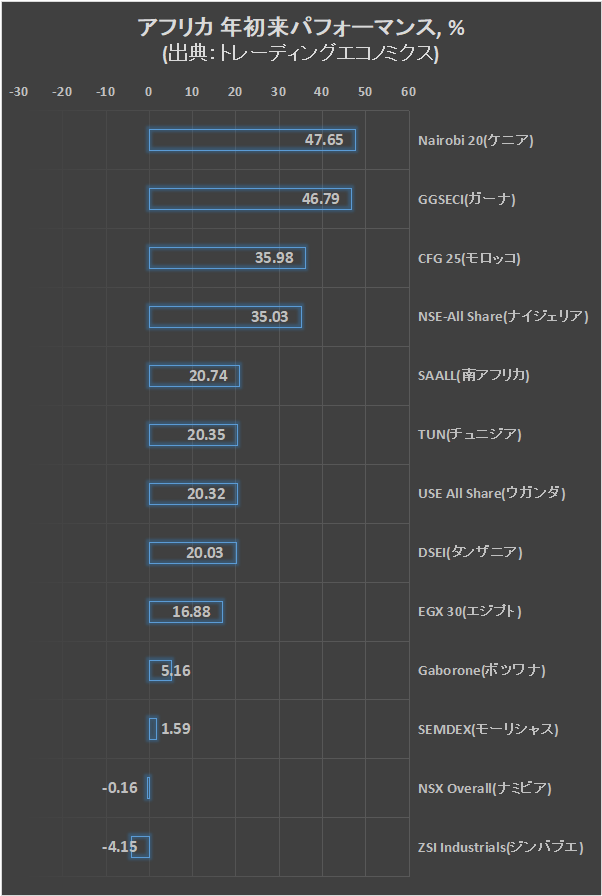Click the 30 axis tick label
Viewport: 602px width, 896px height.
[x=279, y=92]
